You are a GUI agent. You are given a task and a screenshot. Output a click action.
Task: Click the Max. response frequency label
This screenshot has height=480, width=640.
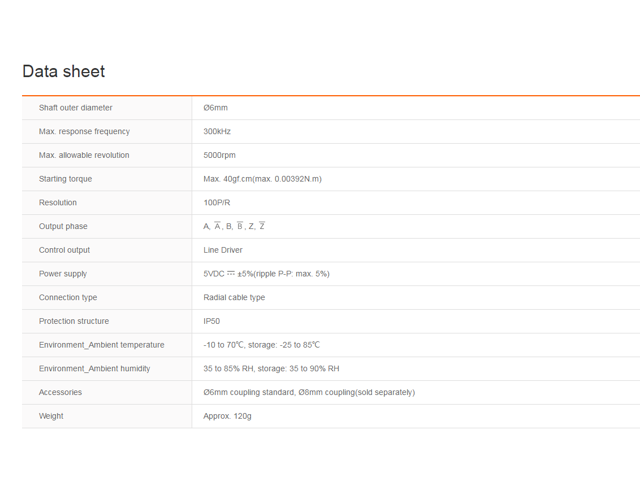click(x=84, y=131)
